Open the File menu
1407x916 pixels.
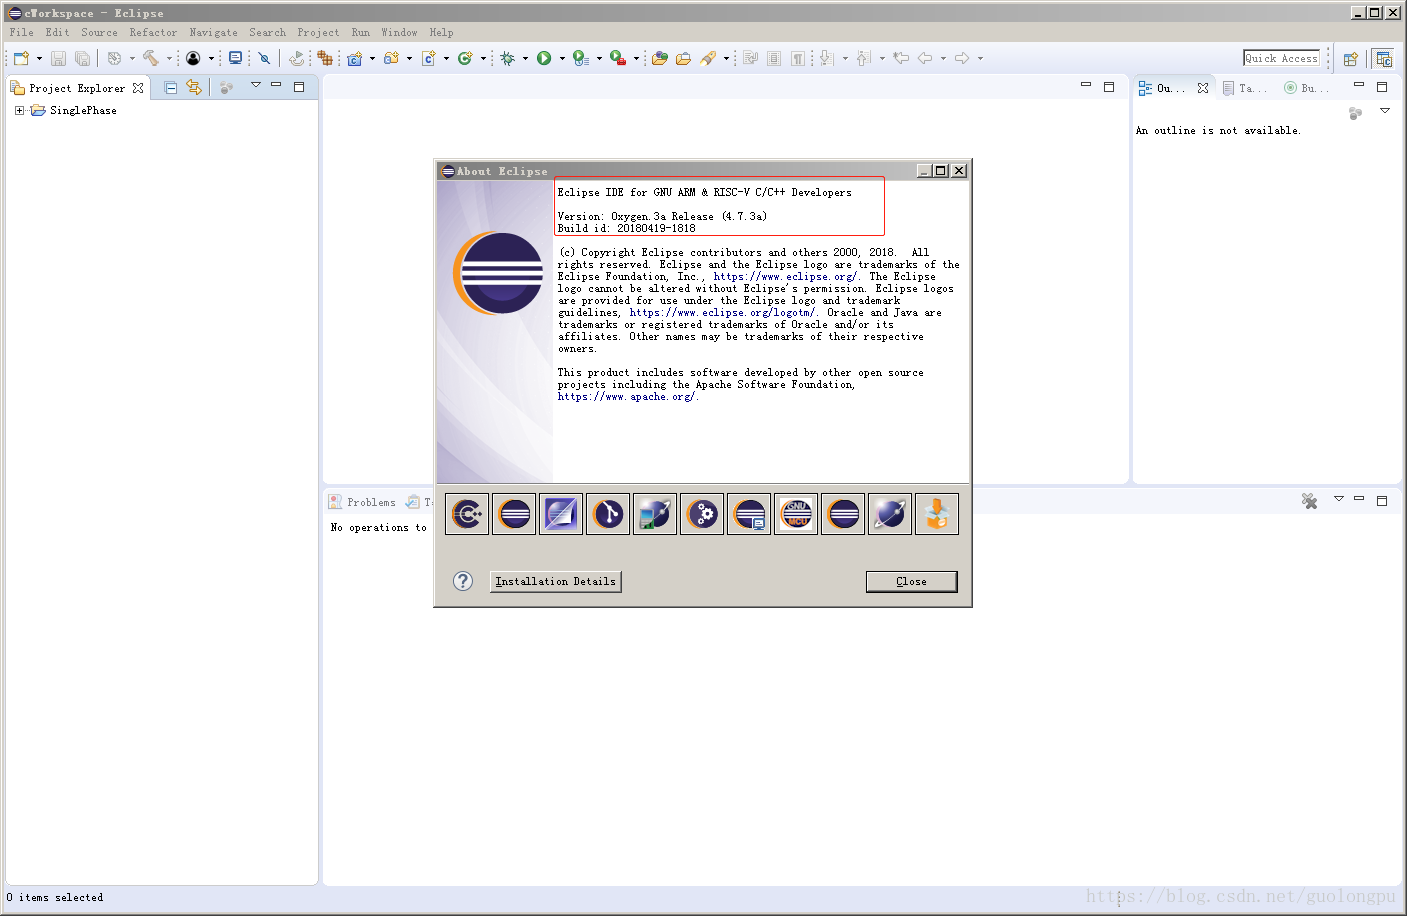click(22, 32)
